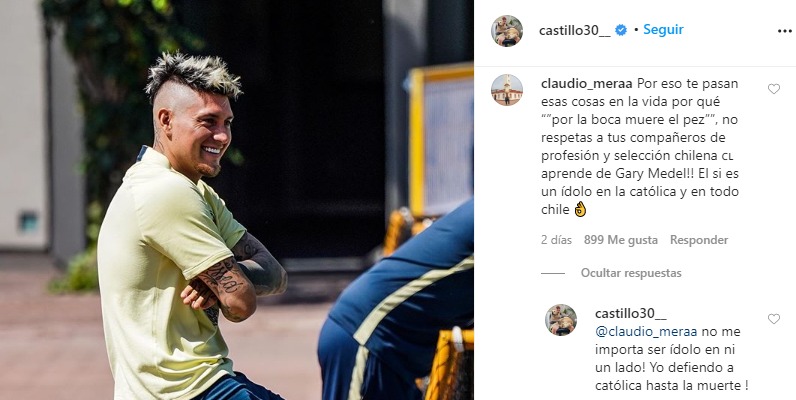Open castillo30__ username on the reply
Screen dimensions: 796x400
click(631, 314)
